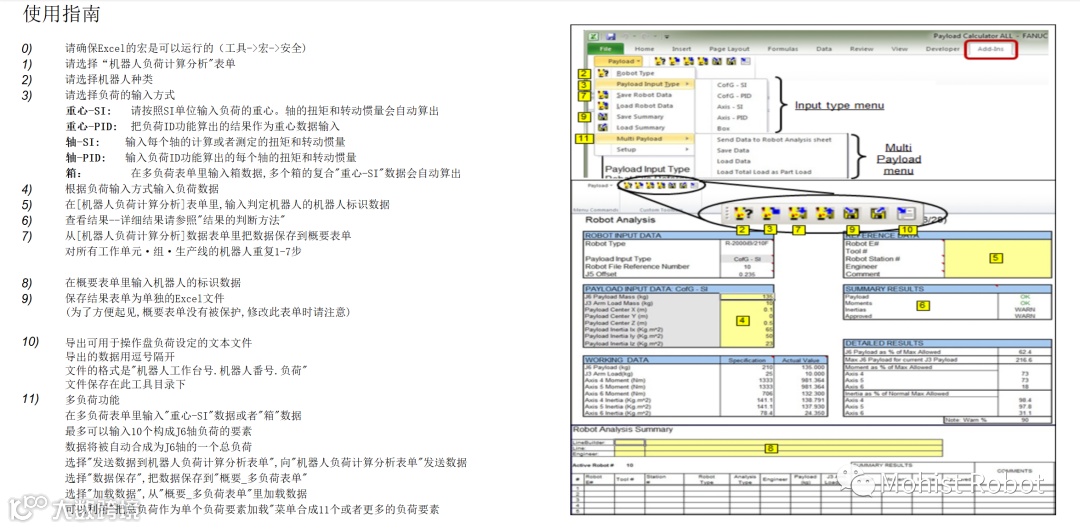Switch to the Home ribbon tab
This screenshot has height=529, width=1080.
pyautogui.click(x=644, y=50)
